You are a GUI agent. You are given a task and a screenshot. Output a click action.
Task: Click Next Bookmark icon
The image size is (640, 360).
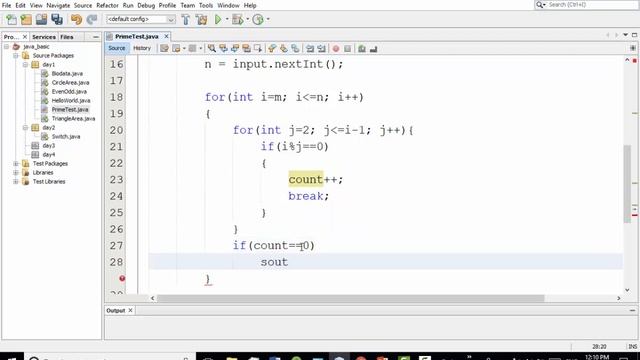[283, 49]
